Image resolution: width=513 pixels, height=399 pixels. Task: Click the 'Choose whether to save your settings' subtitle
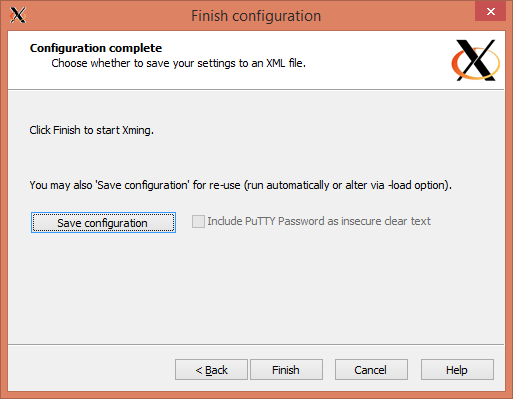178,63
